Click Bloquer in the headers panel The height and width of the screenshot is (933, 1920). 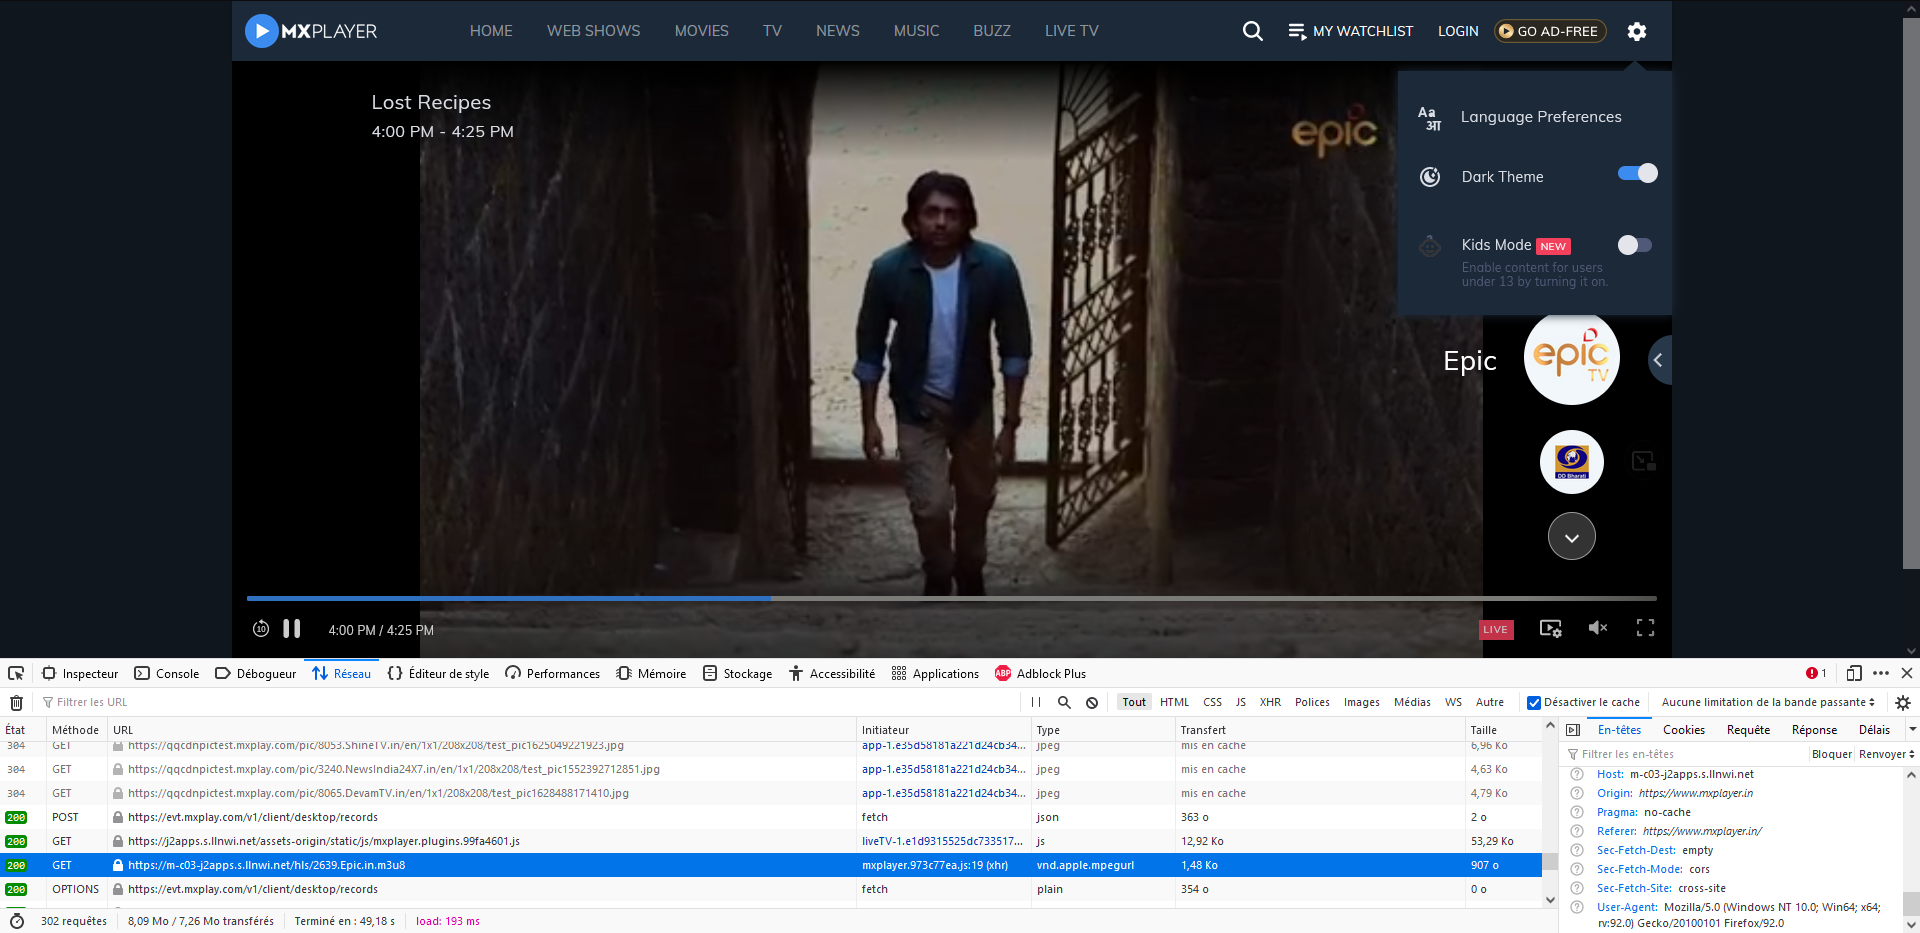tap(1831, 753)
